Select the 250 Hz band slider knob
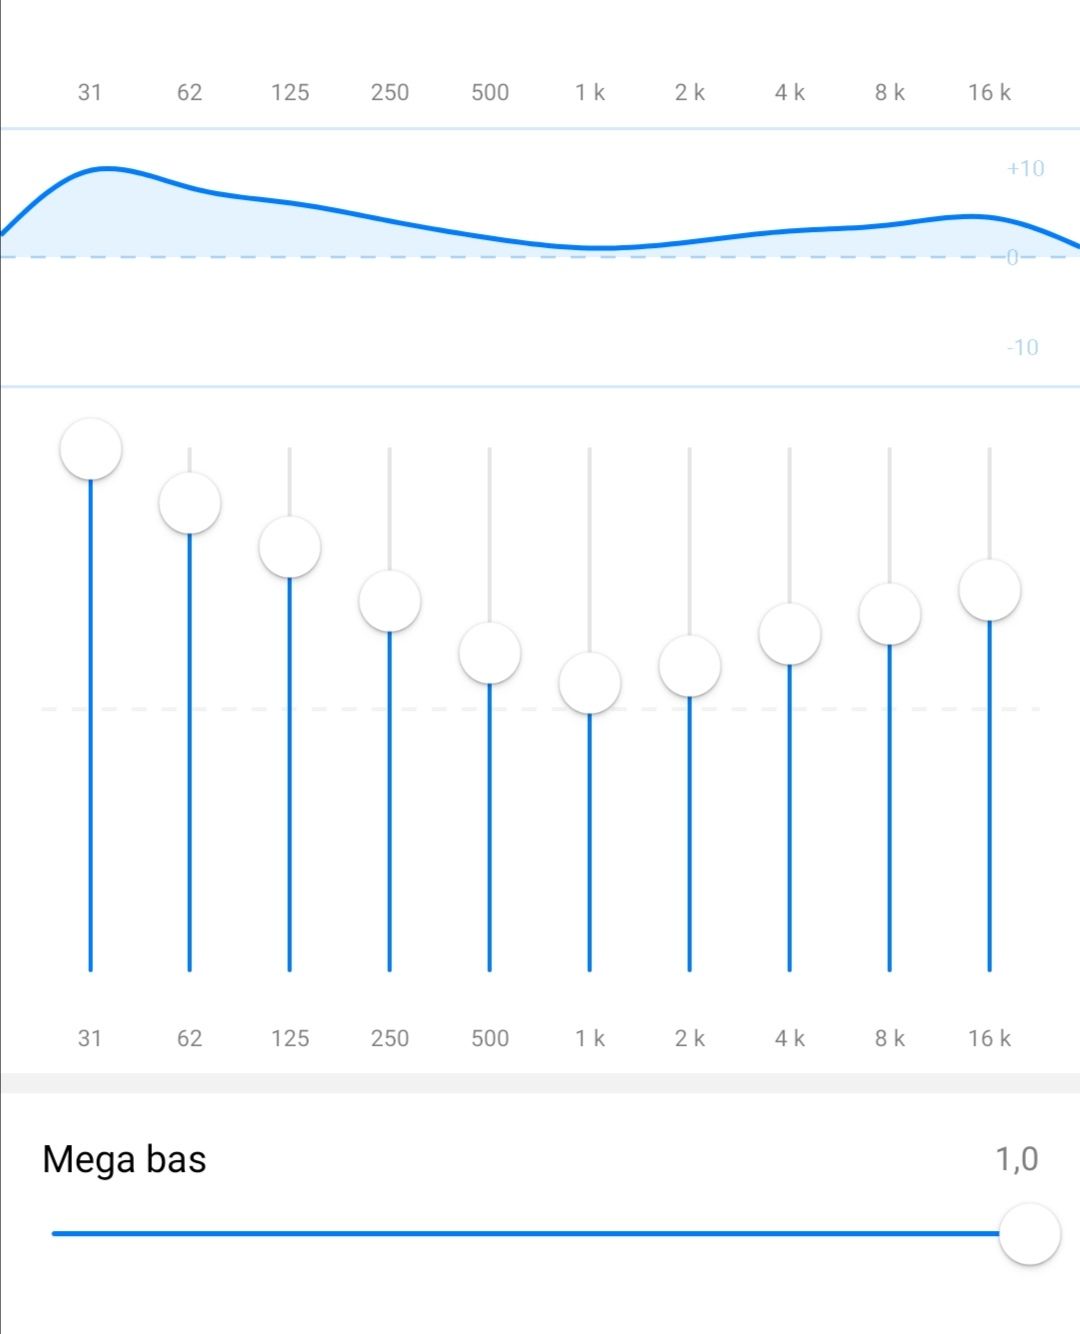 (x=390, y=601)
